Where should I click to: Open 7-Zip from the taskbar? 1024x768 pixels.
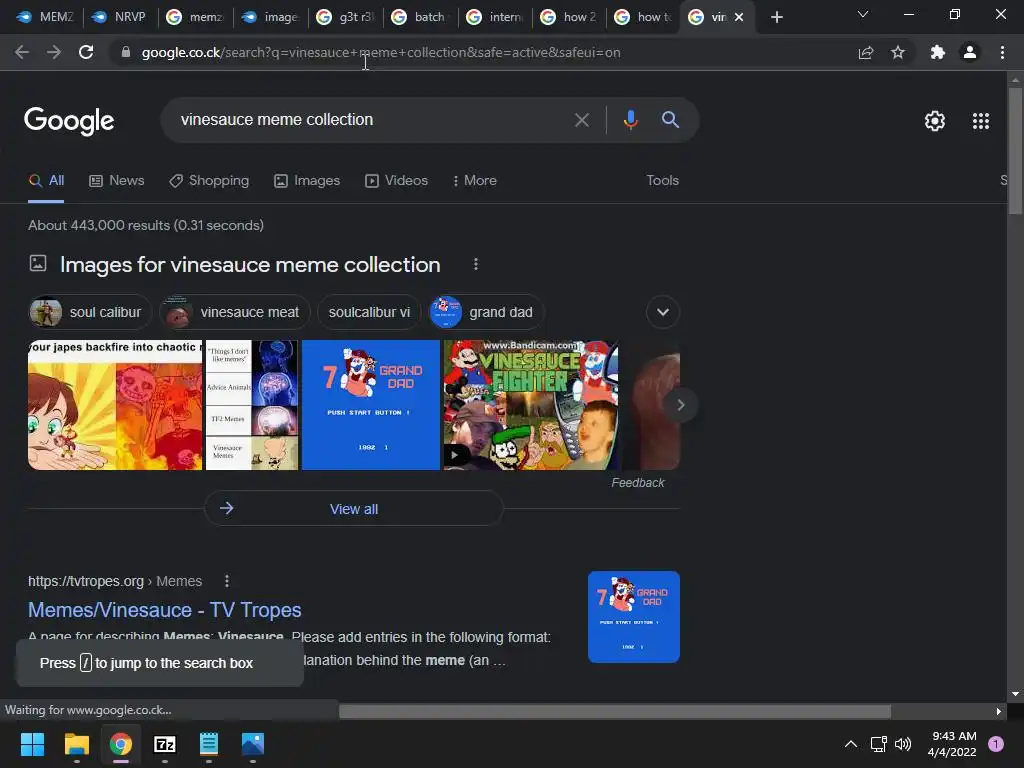pos(165,744)
